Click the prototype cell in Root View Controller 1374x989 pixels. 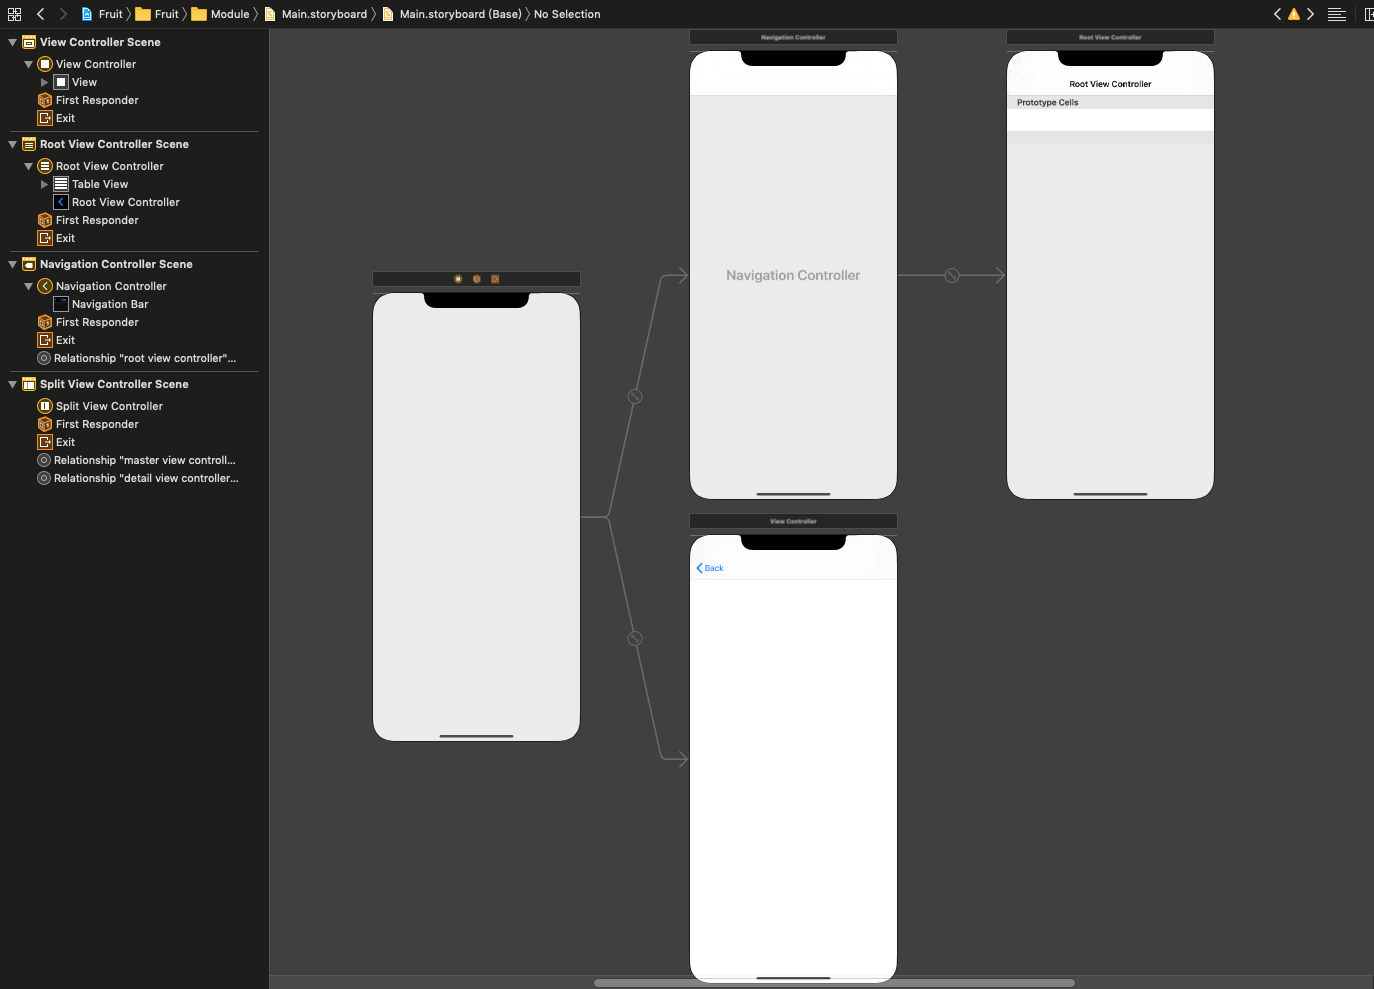pyautogui.click(x=1110, y=120)
